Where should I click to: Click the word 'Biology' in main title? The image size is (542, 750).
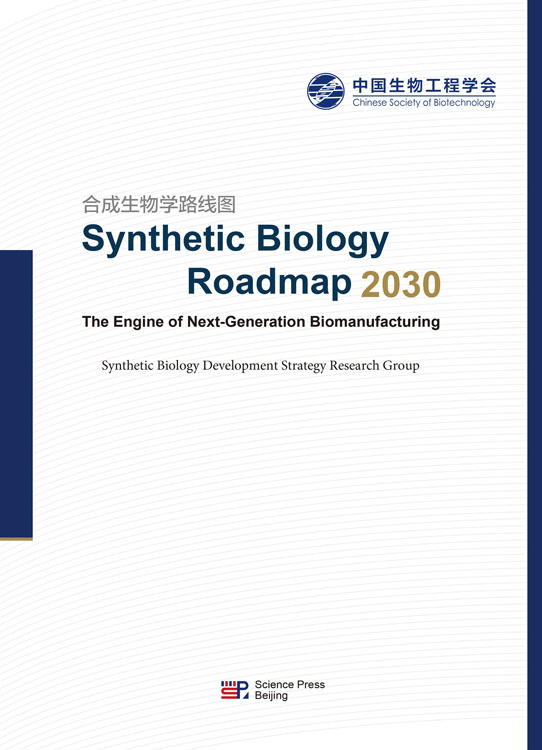tap(322, 240)
